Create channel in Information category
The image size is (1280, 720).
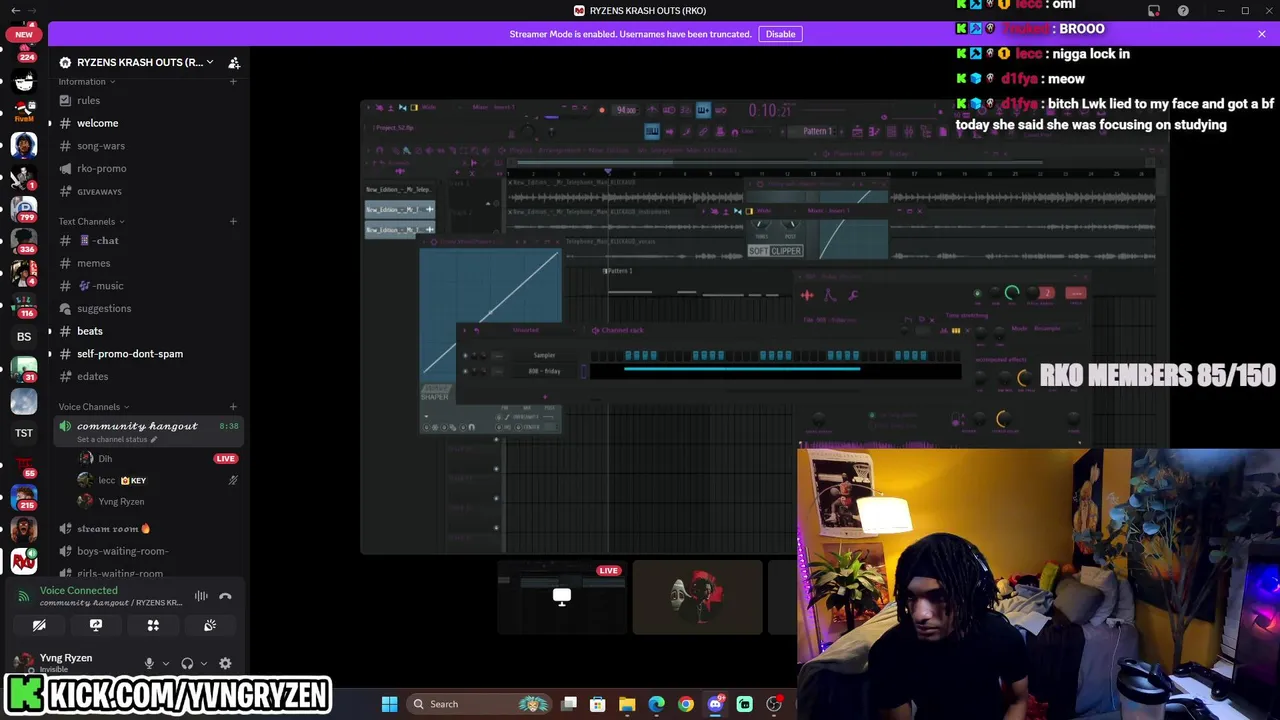tap(233, 81)
